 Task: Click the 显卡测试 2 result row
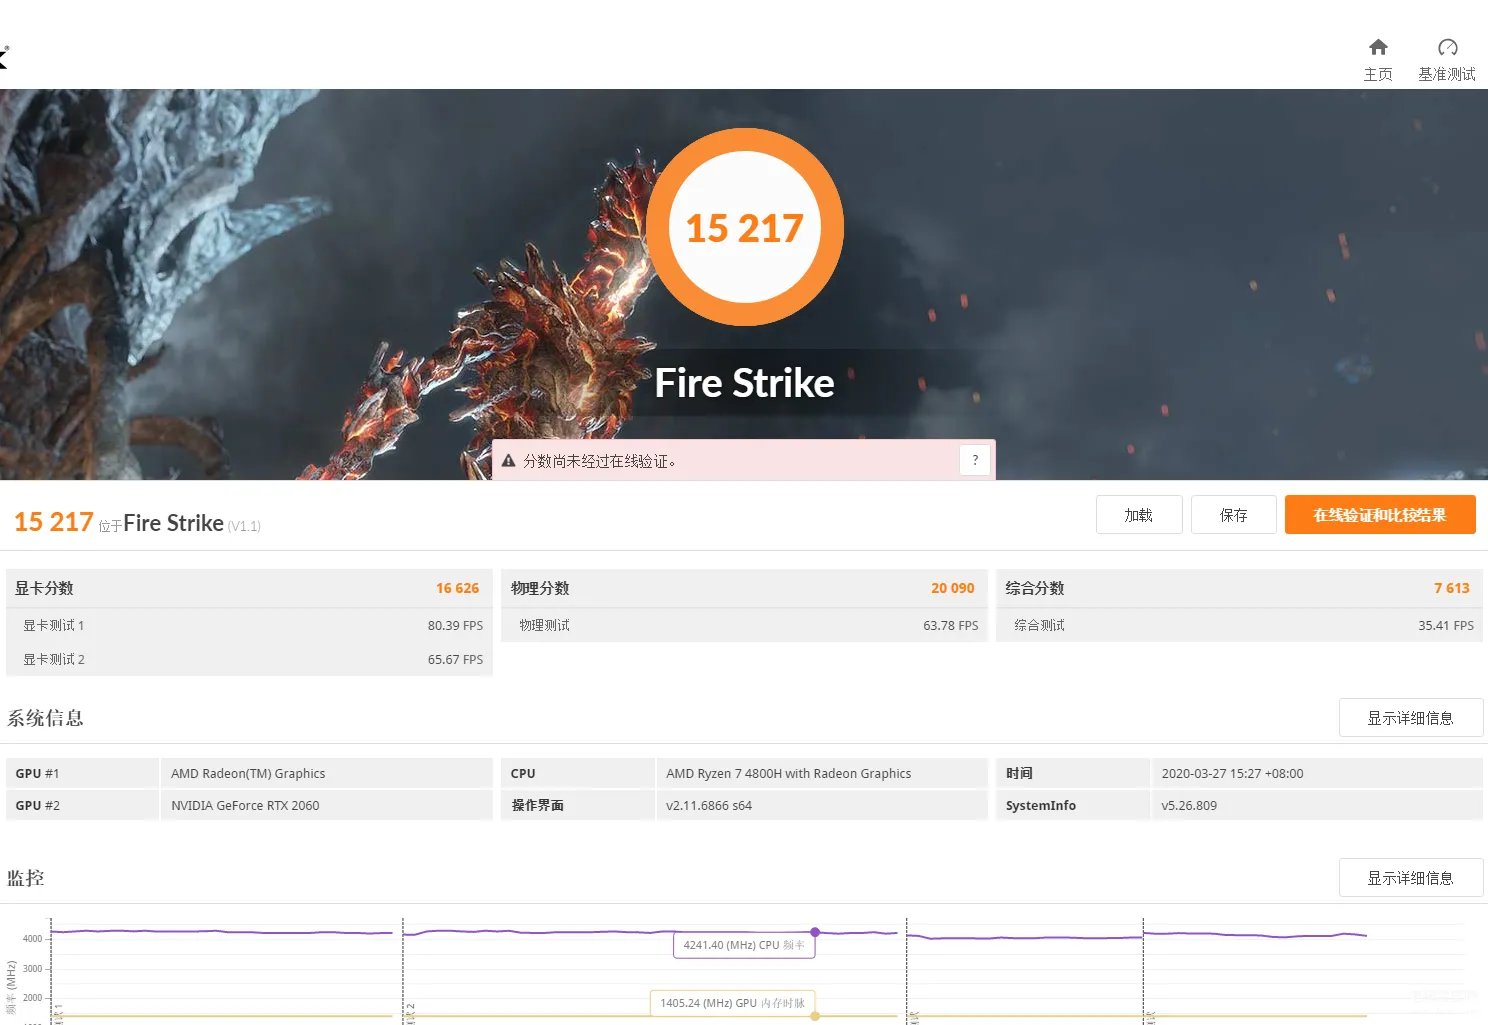click(249, 659)
